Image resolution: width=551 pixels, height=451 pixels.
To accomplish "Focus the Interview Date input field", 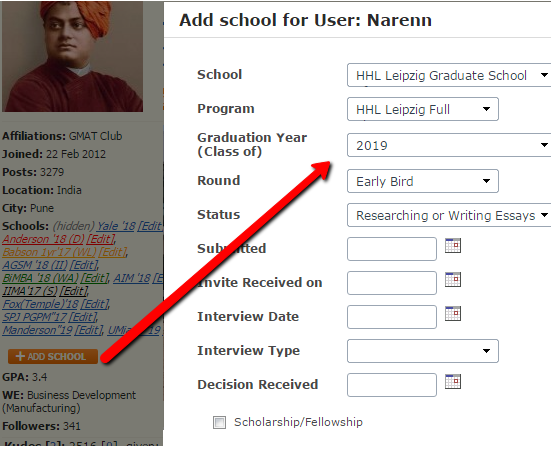I will 392,317.
